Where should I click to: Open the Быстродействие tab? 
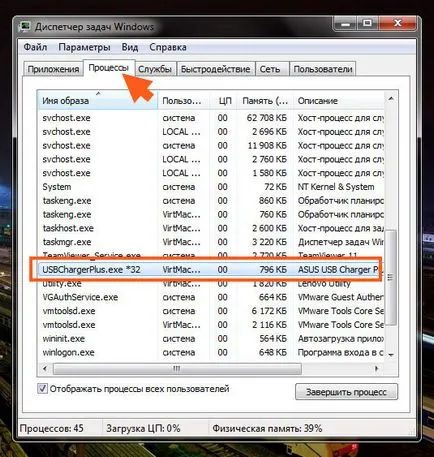[x=216, y=69]
